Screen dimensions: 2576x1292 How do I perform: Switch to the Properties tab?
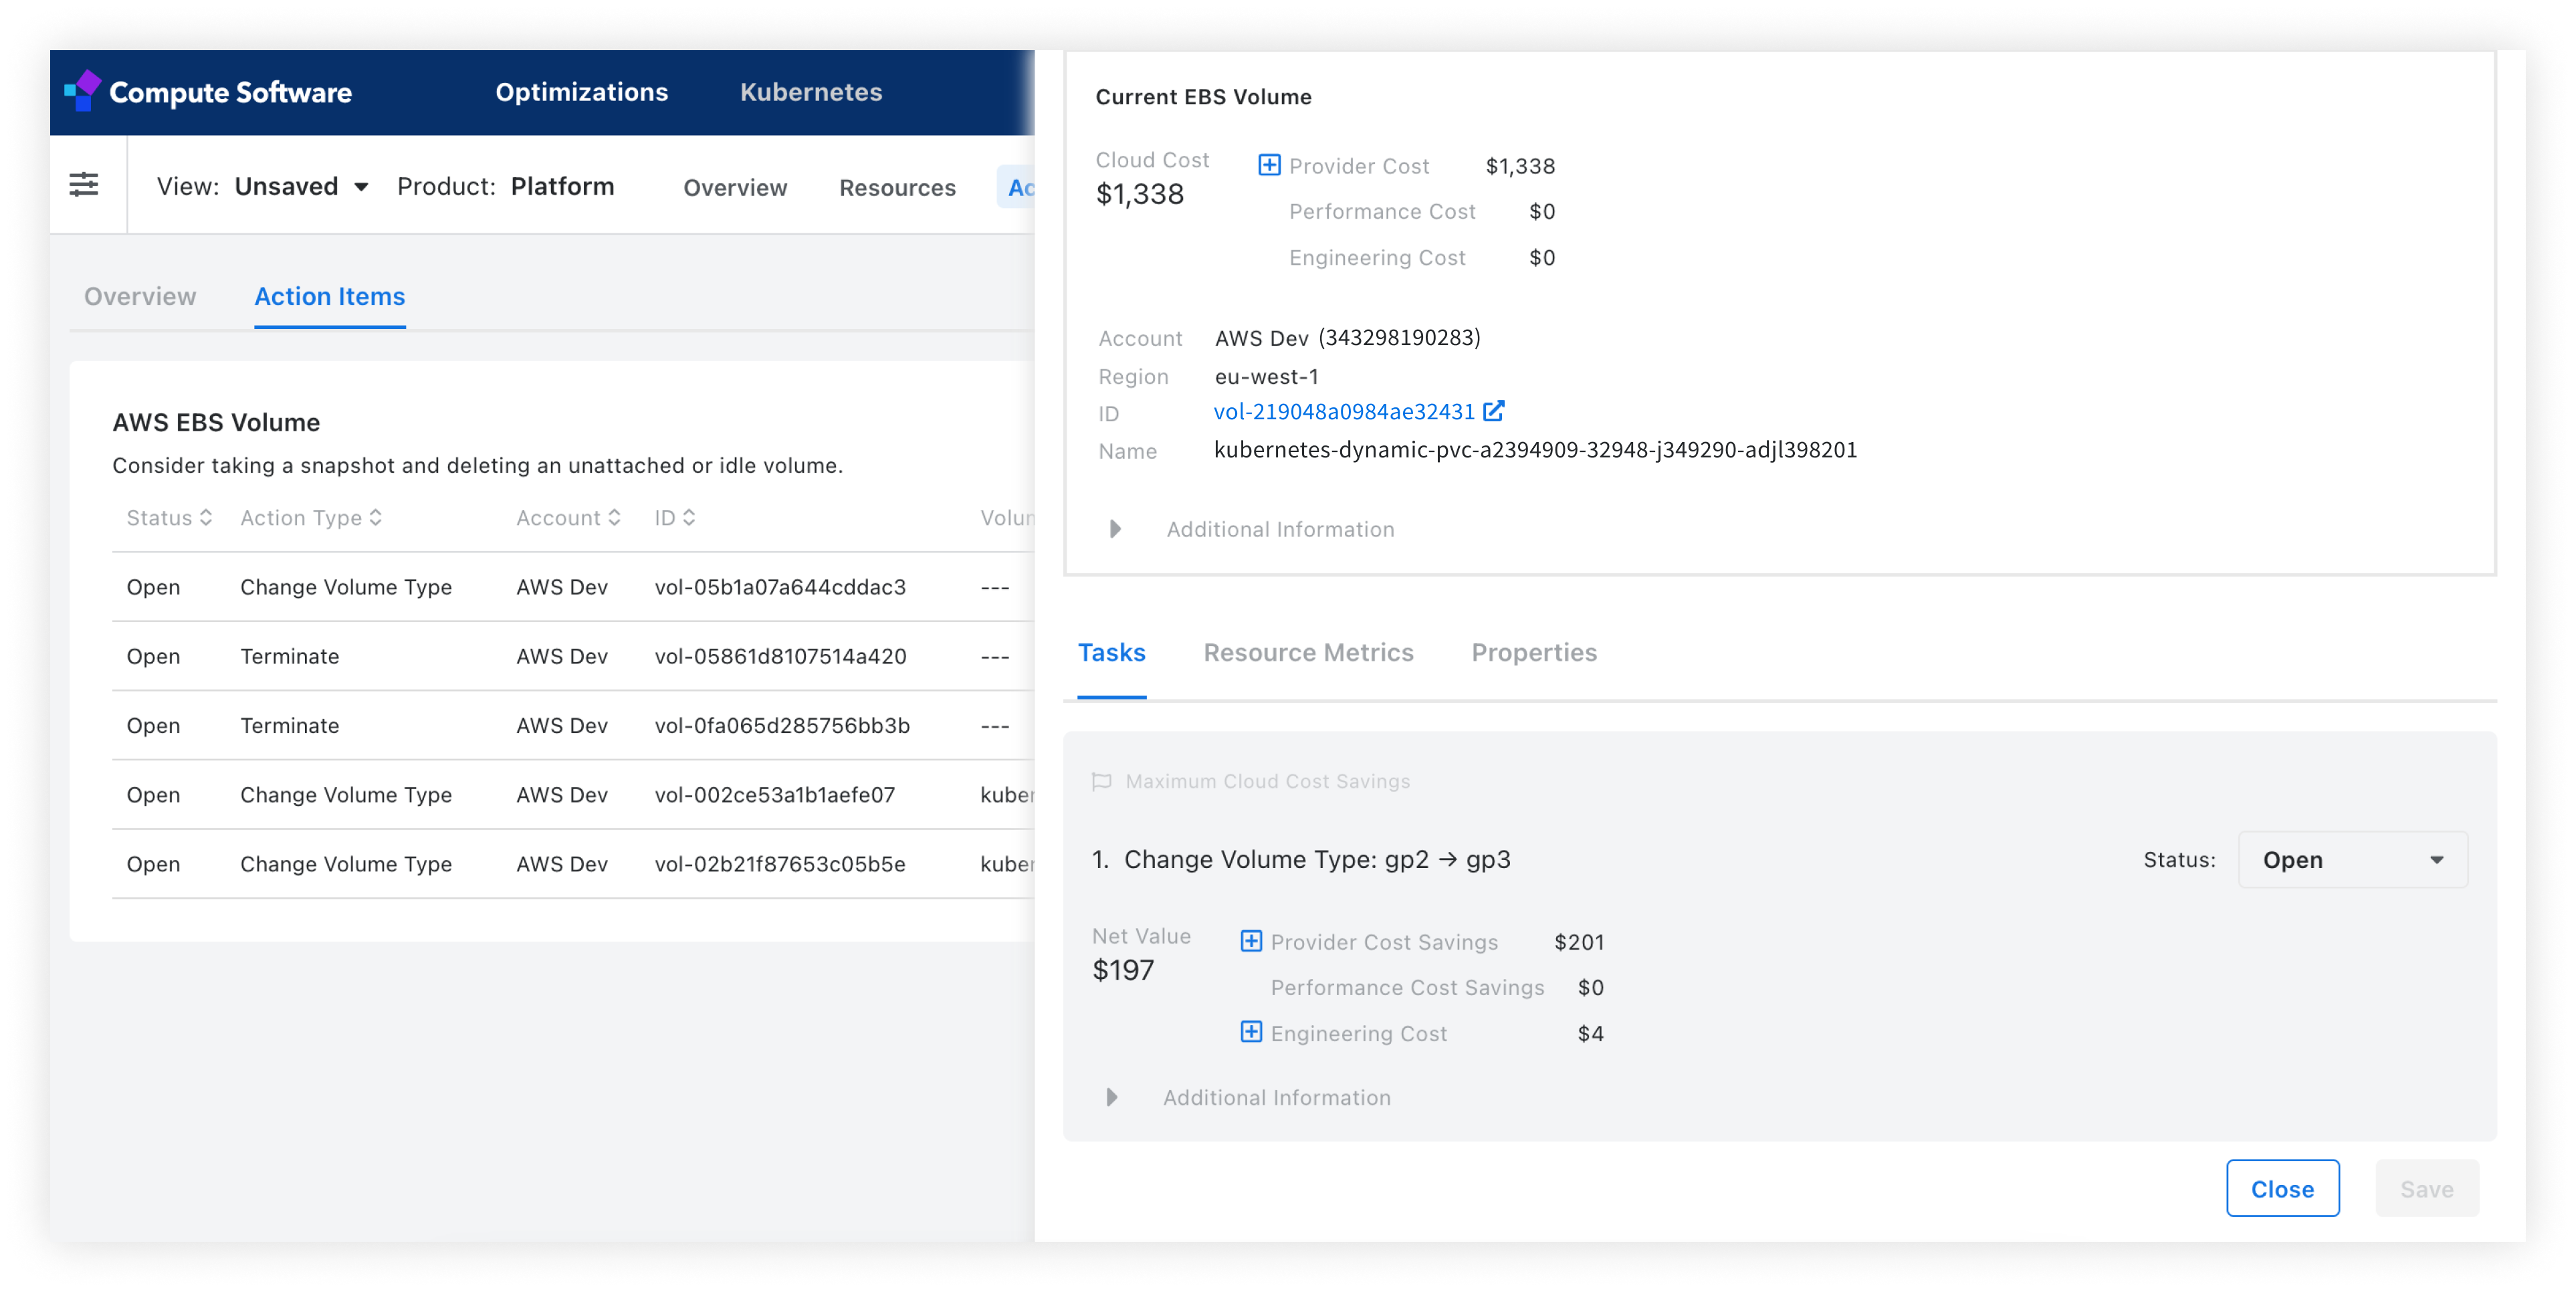(x=1534, y=653)
